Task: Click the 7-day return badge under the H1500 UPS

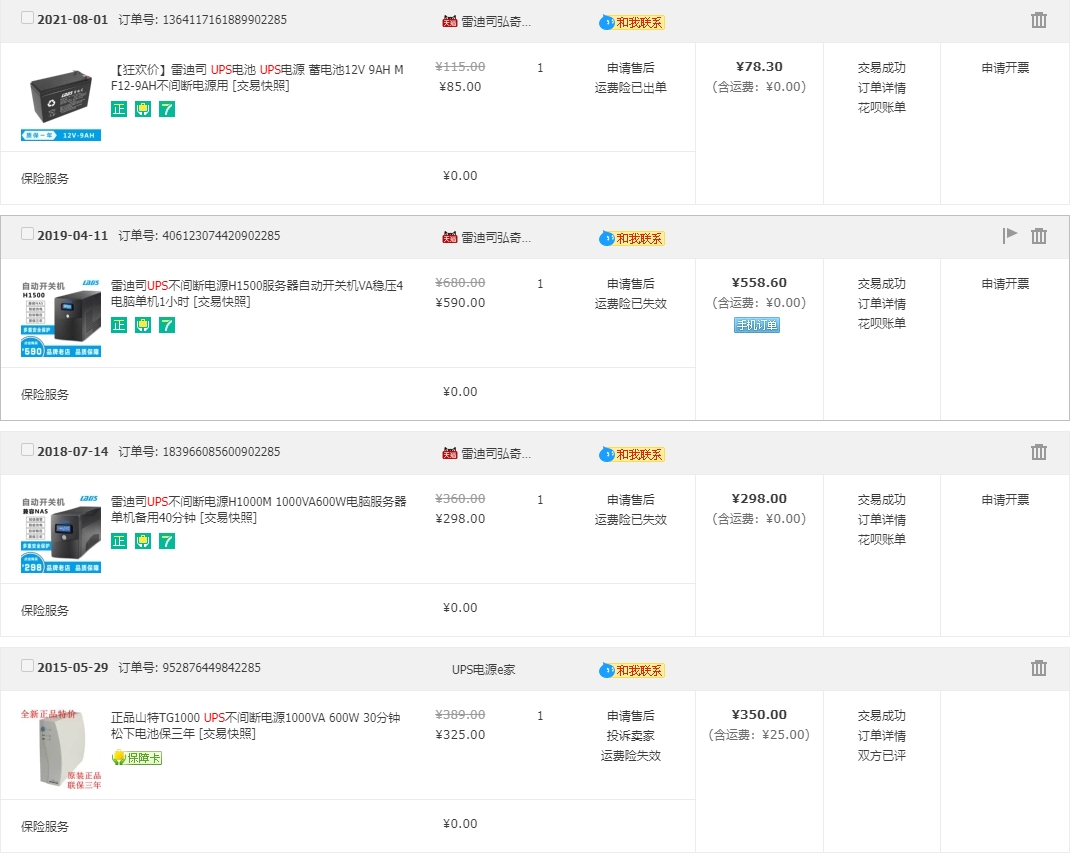Action: tap(167, 325)
